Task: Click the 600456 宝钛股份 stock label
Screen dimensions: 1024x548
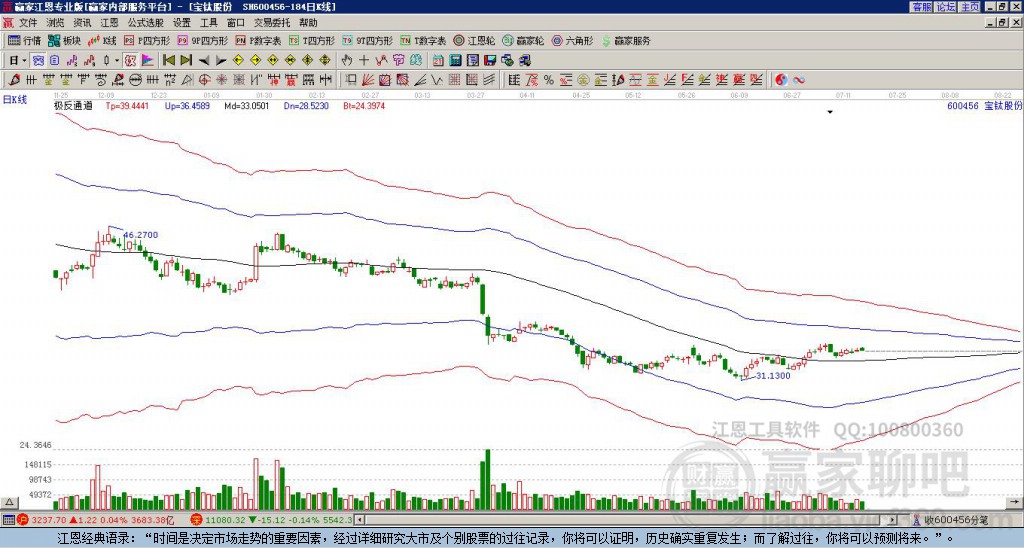Action: pyautogui.click(x=984, y=105)
